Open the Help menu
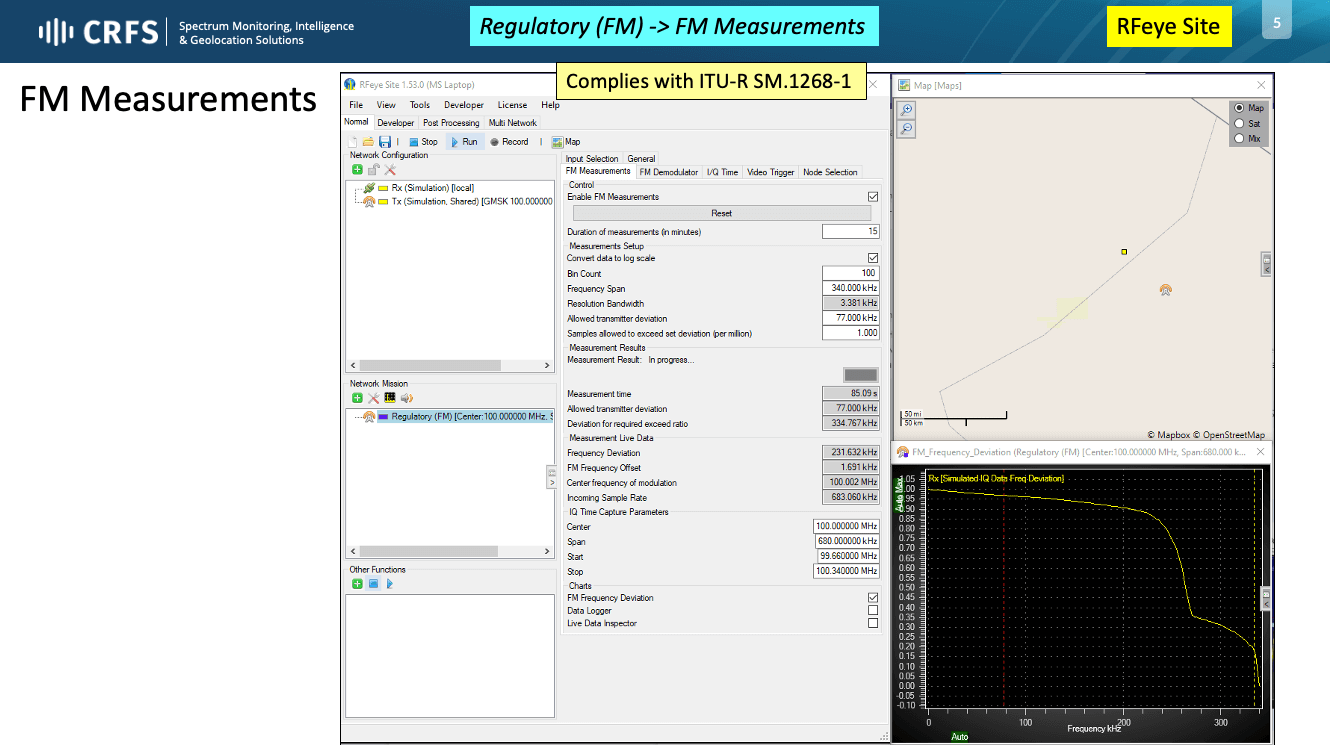Image resolution: width=1330 pixels, height=745 pixels. click(x=550, y=105)
